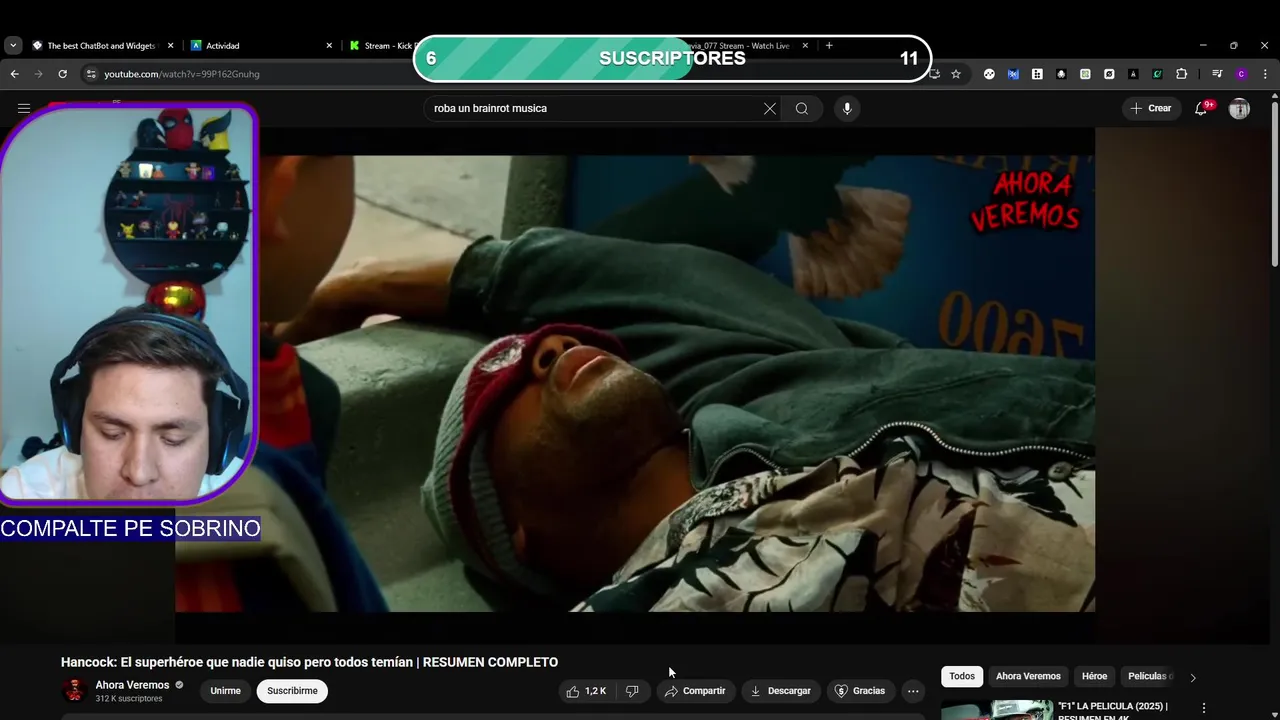This screenshot has height=720, width=1280.
Task: Open the green swoosh extension icon
Action: (1157, 74)
